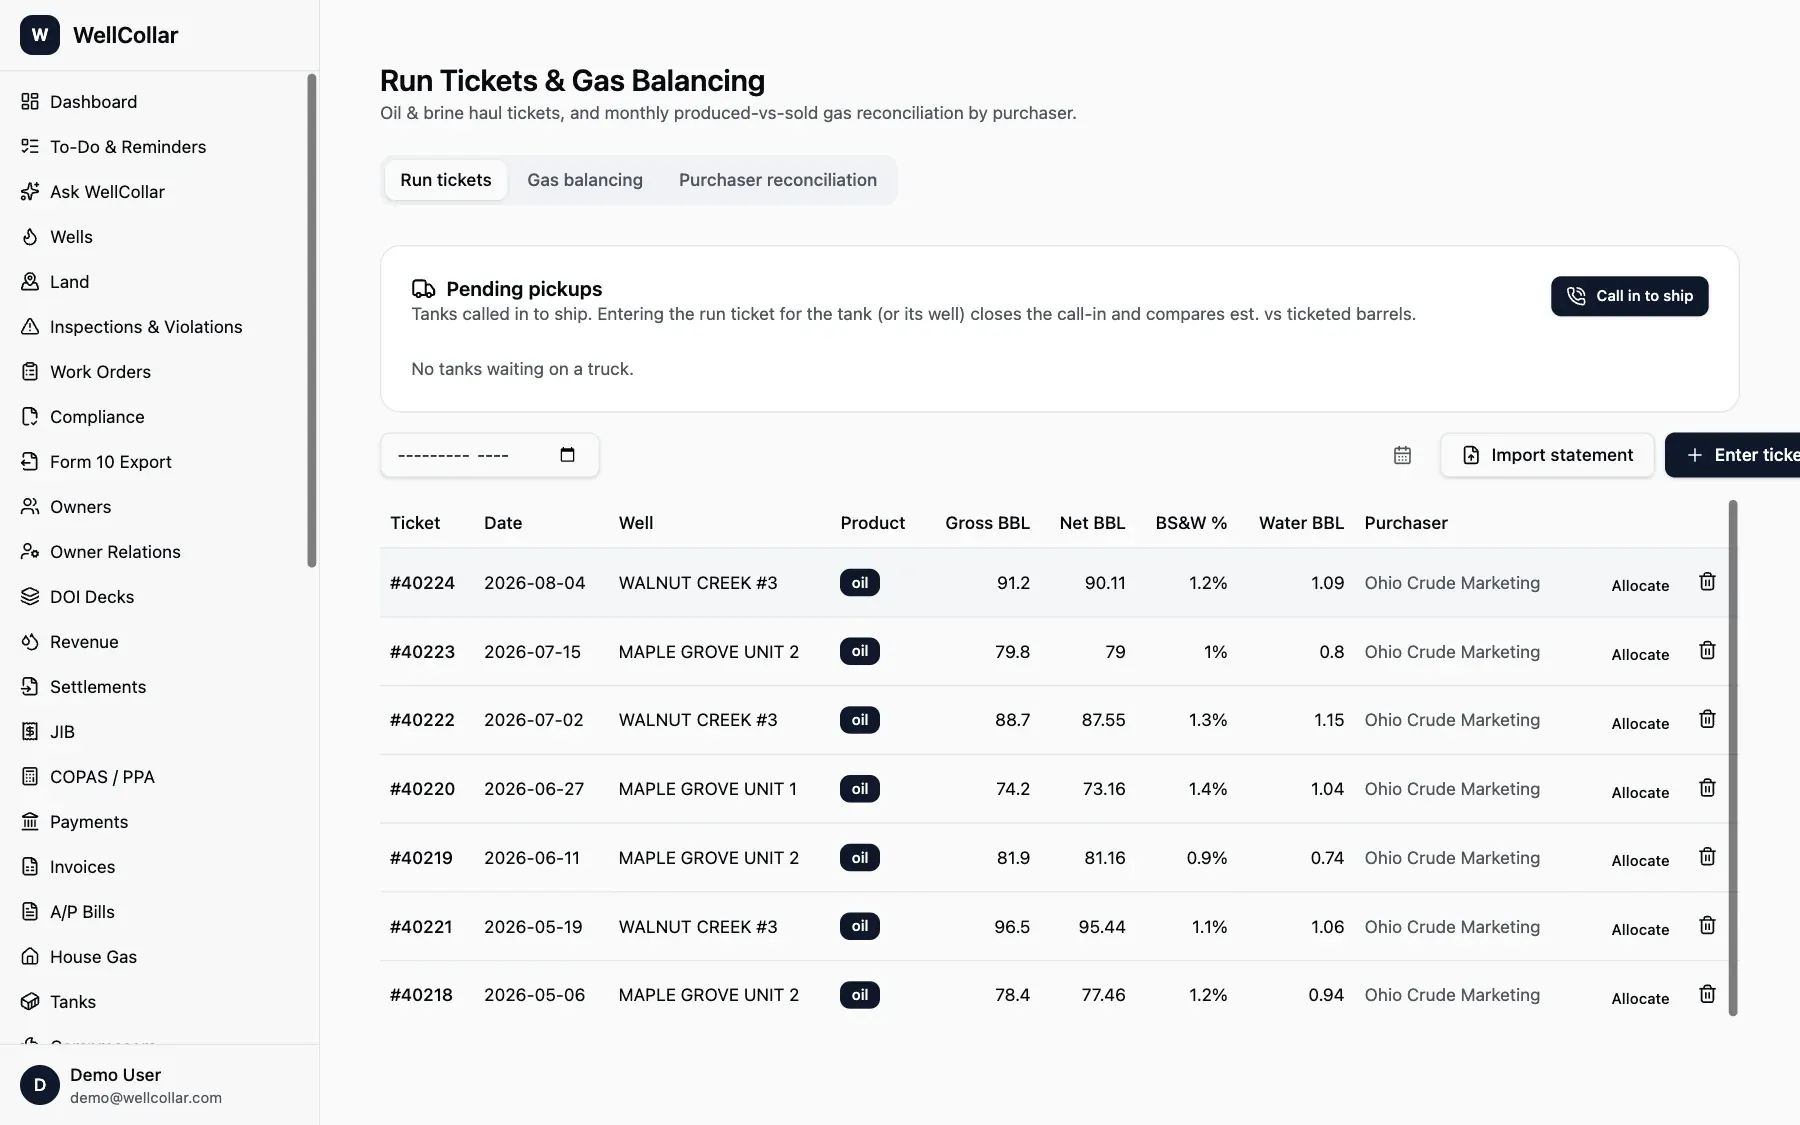Click Allocate for ticket #40219
The height and width of the screenshot is (1125, 1800).
point(1640,860)
